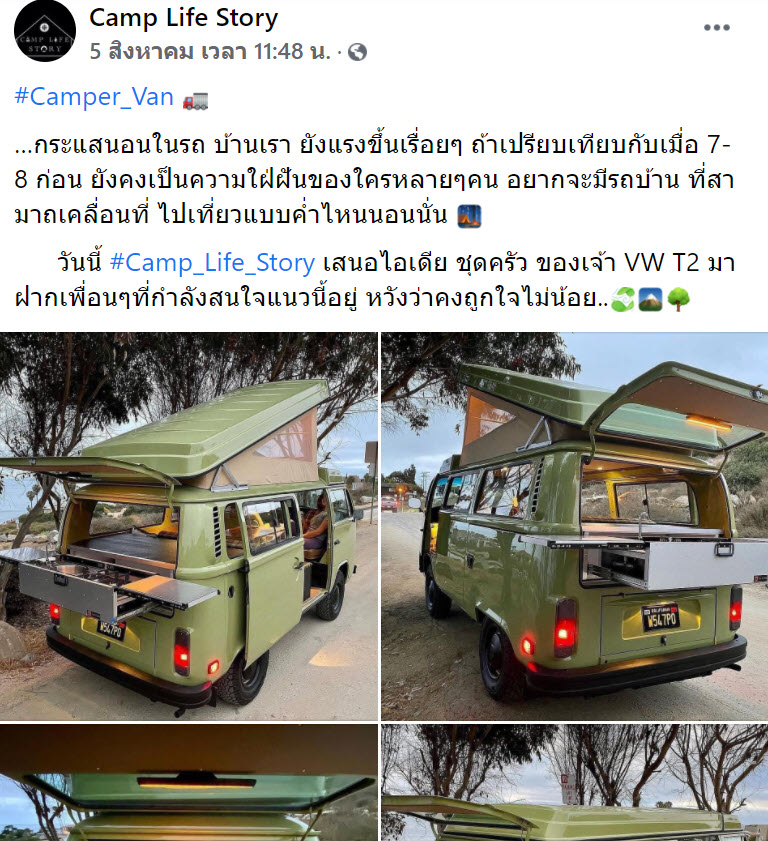Click the green recycle hands emoji
The height and width of the screenshot is (841, 768).
click(623, 299)
